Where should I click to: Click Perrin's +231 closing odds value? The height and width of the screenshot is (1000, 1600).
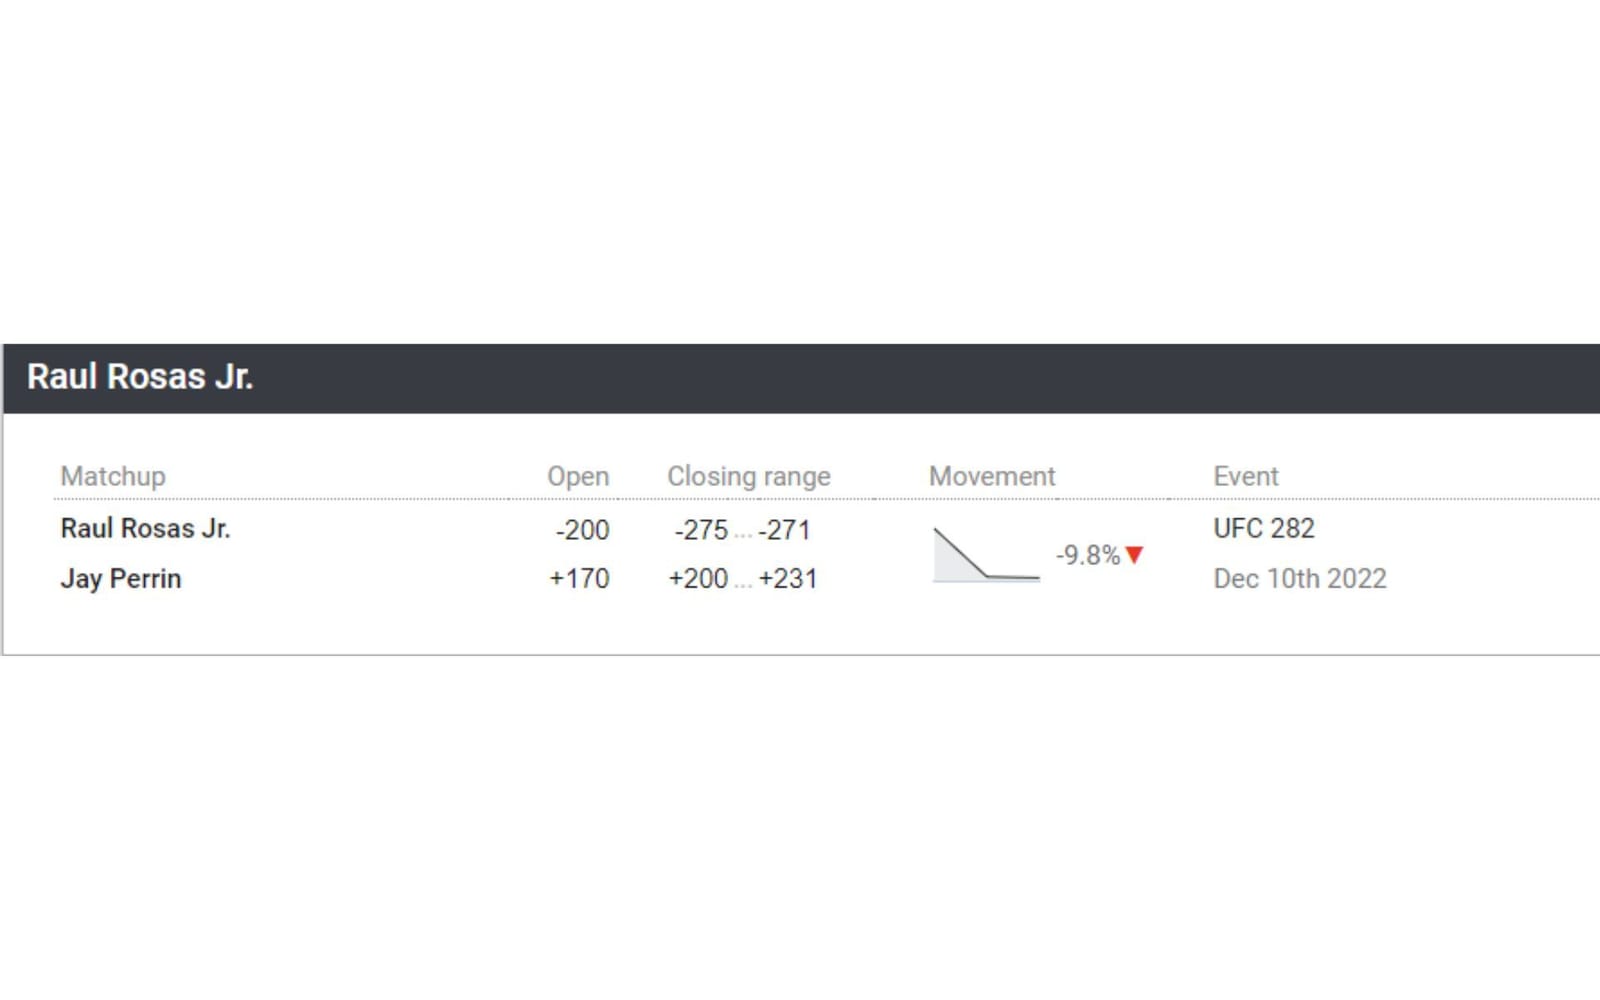click(x=789, y=578)
